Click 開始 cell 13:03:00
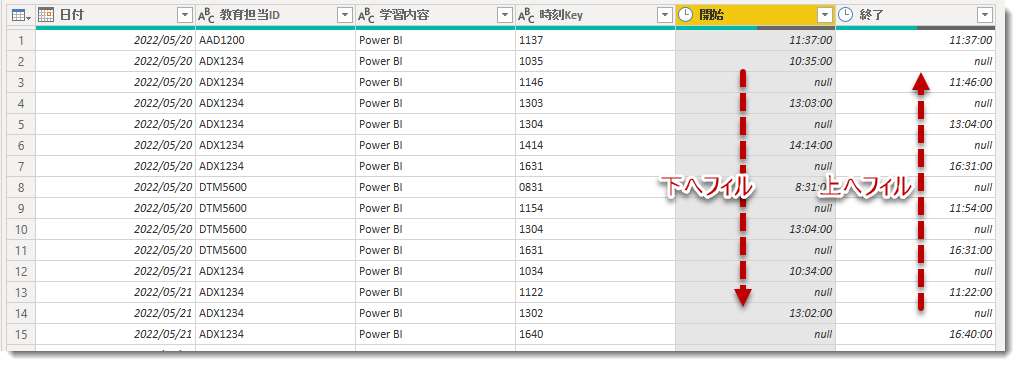This screenshot has width=1020, height=366. pos(755,103)
